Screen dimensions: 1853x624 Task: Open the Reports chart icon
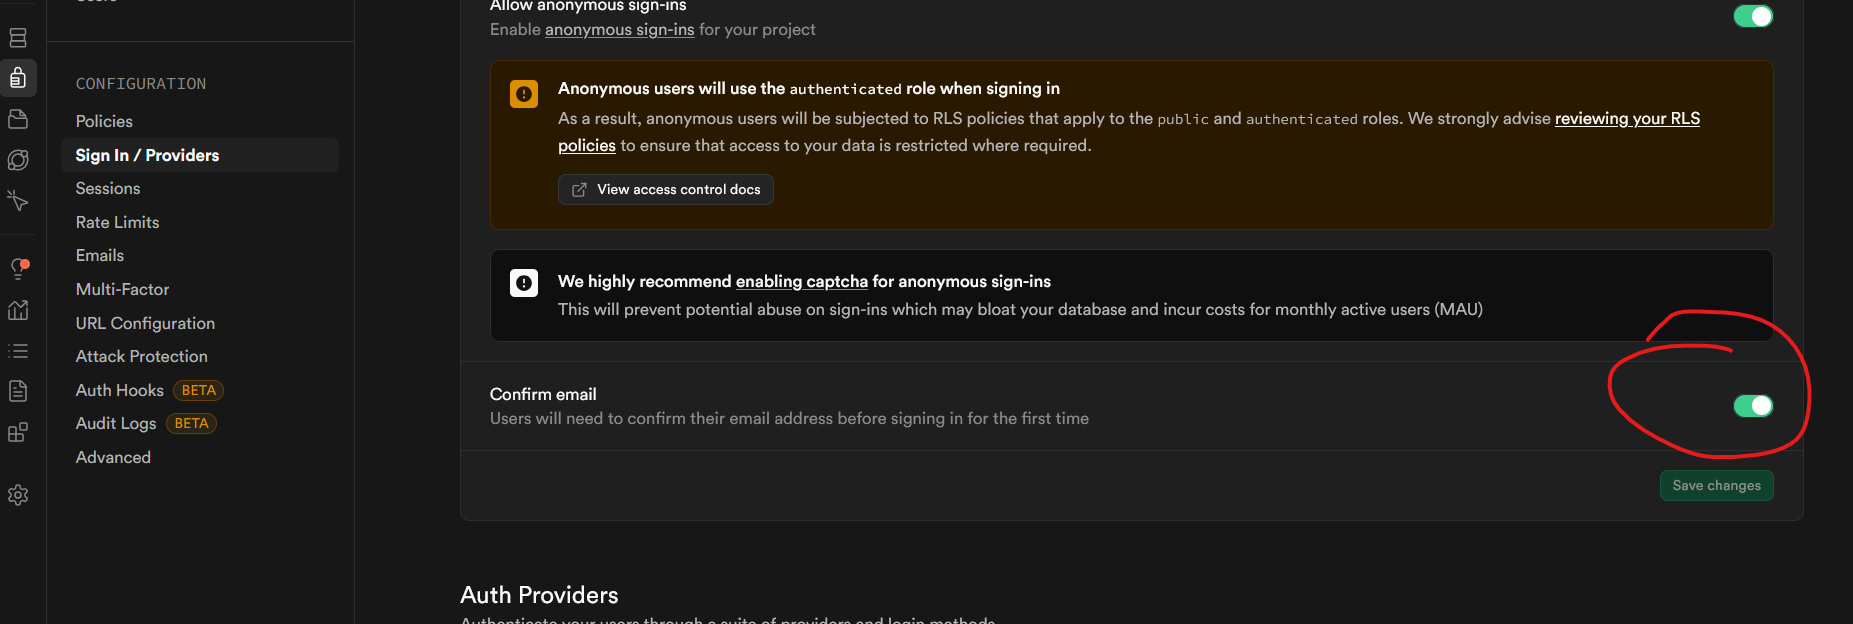18,310
